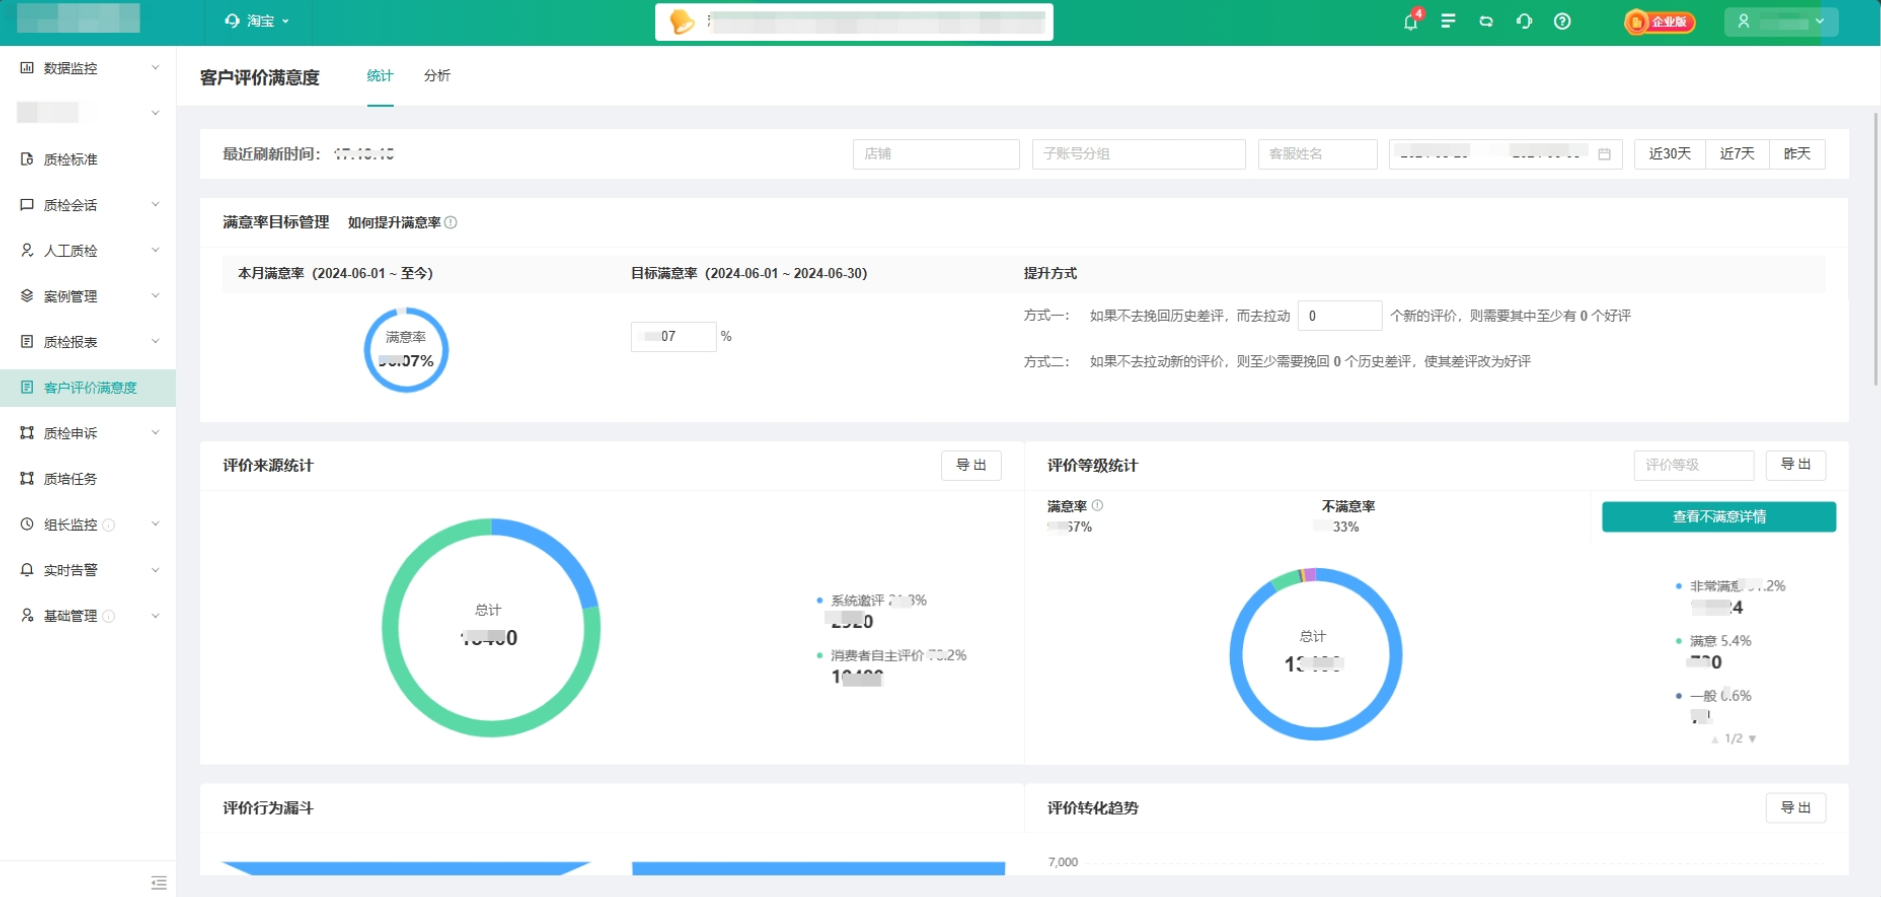Click the info icon beside 基础管理
1881x897 pixels.
click(109, 616)
